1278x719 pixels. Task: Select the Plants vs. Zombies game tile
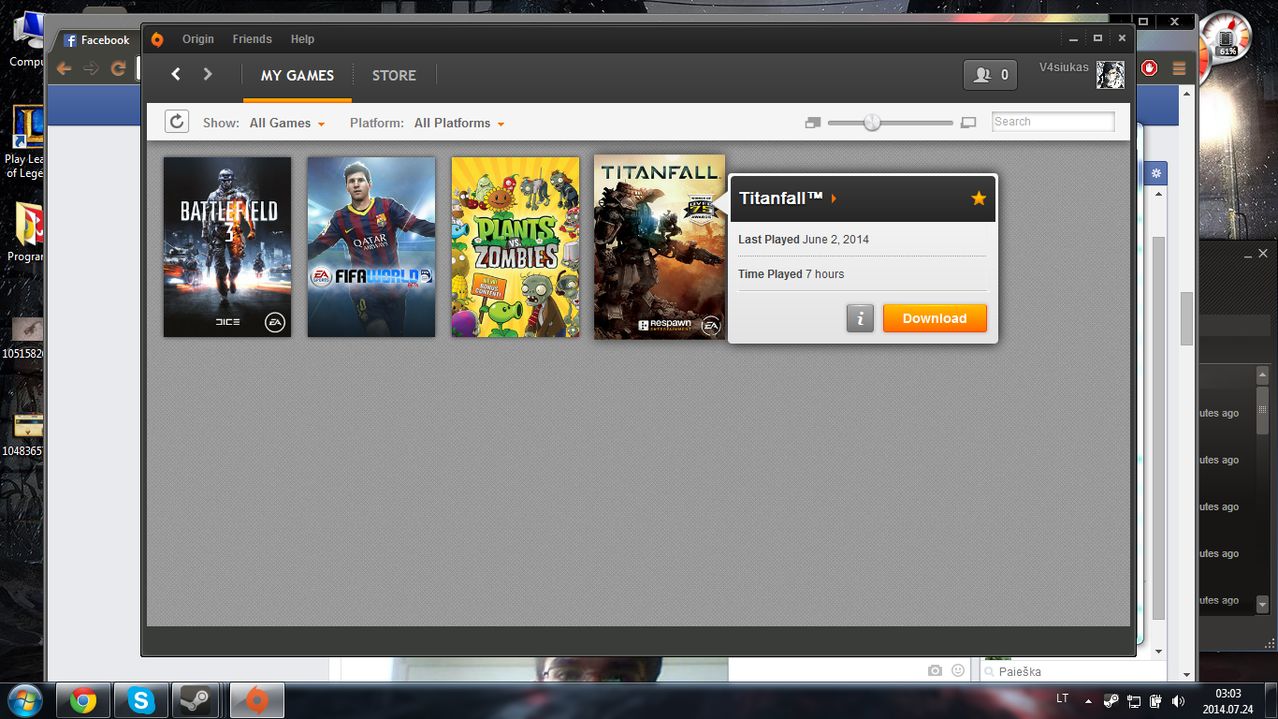pos(515,246)
